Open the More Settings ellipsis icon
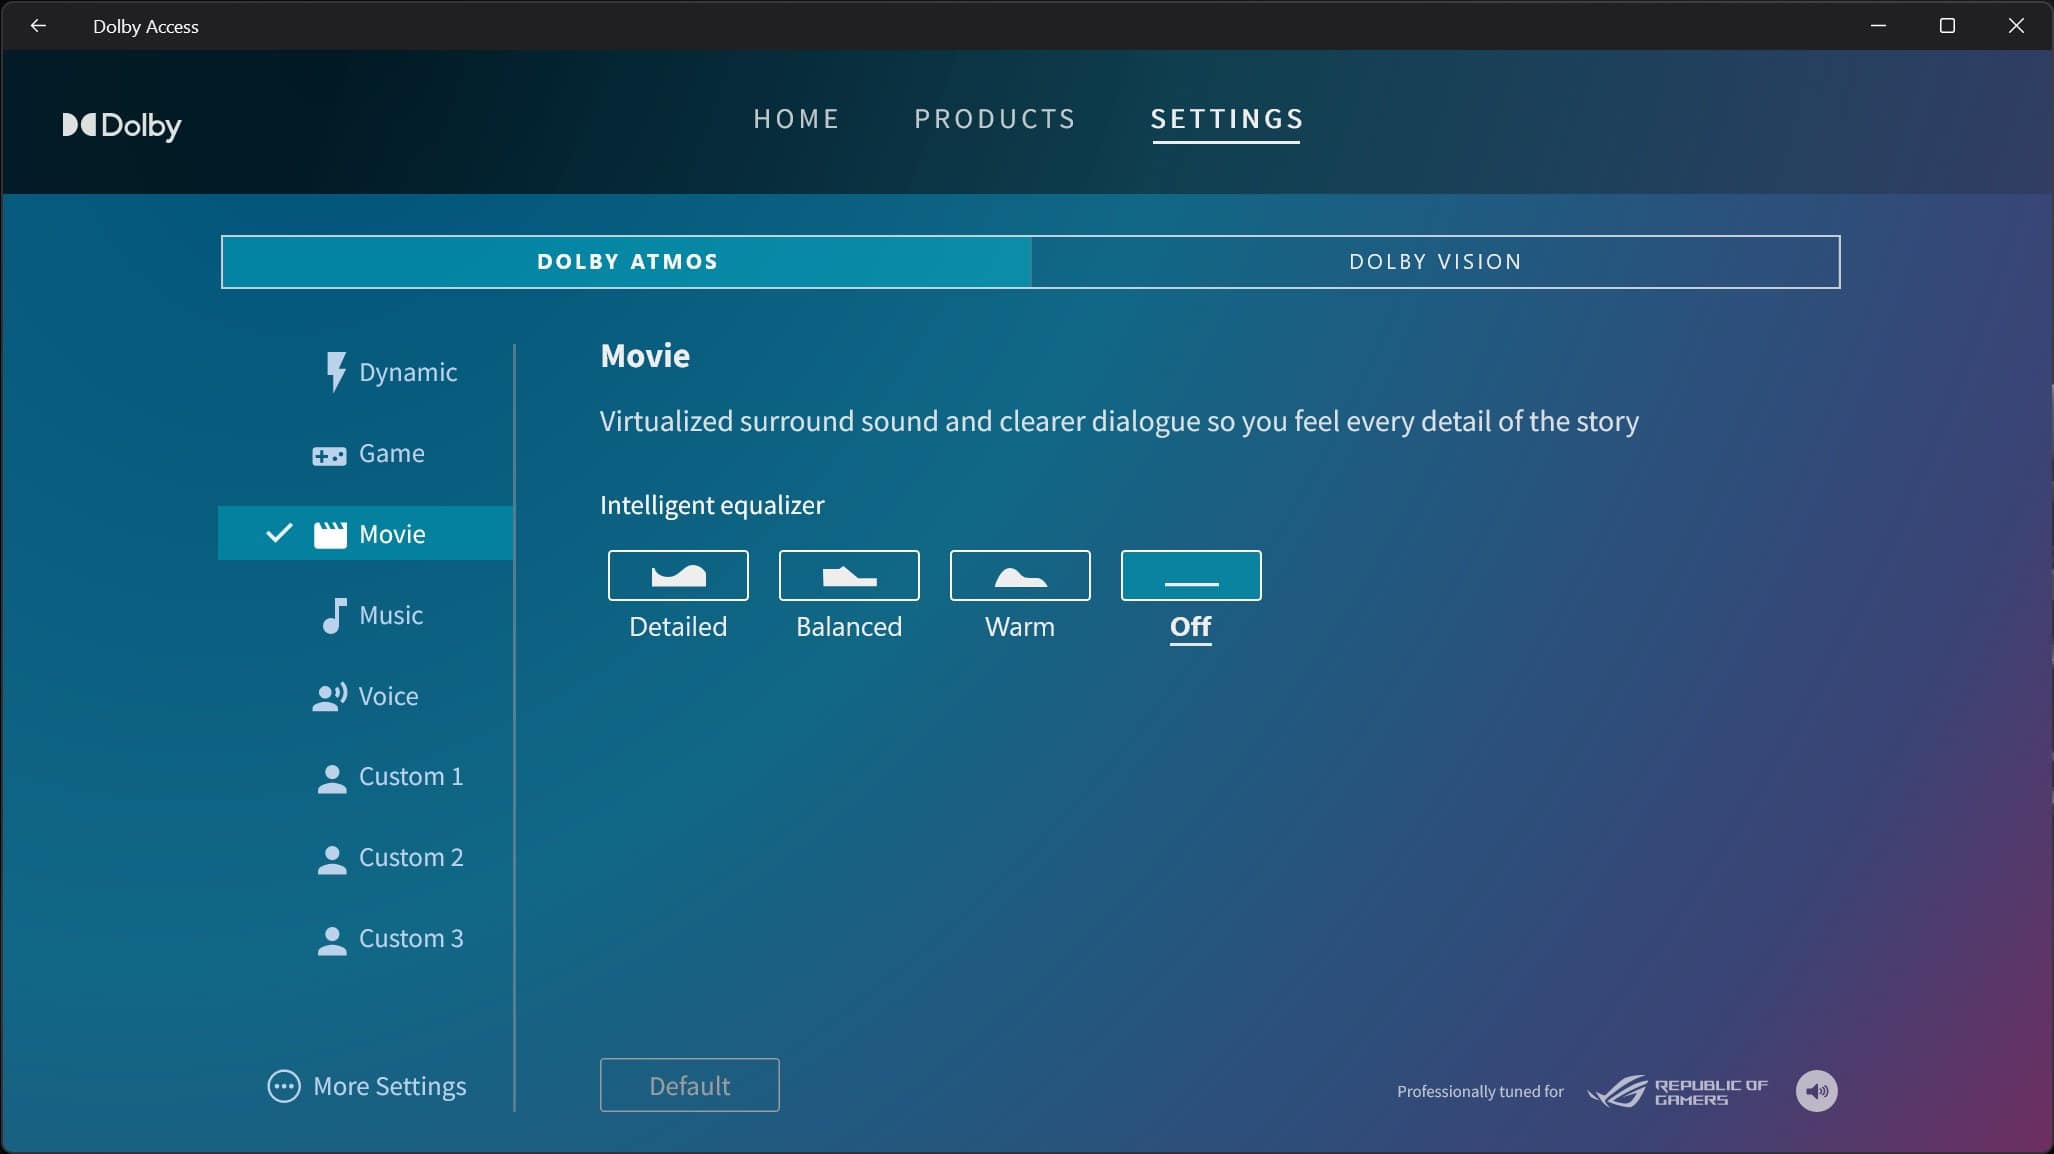This screenshot has height=1154, width=2054. (x=284, y=1086)
